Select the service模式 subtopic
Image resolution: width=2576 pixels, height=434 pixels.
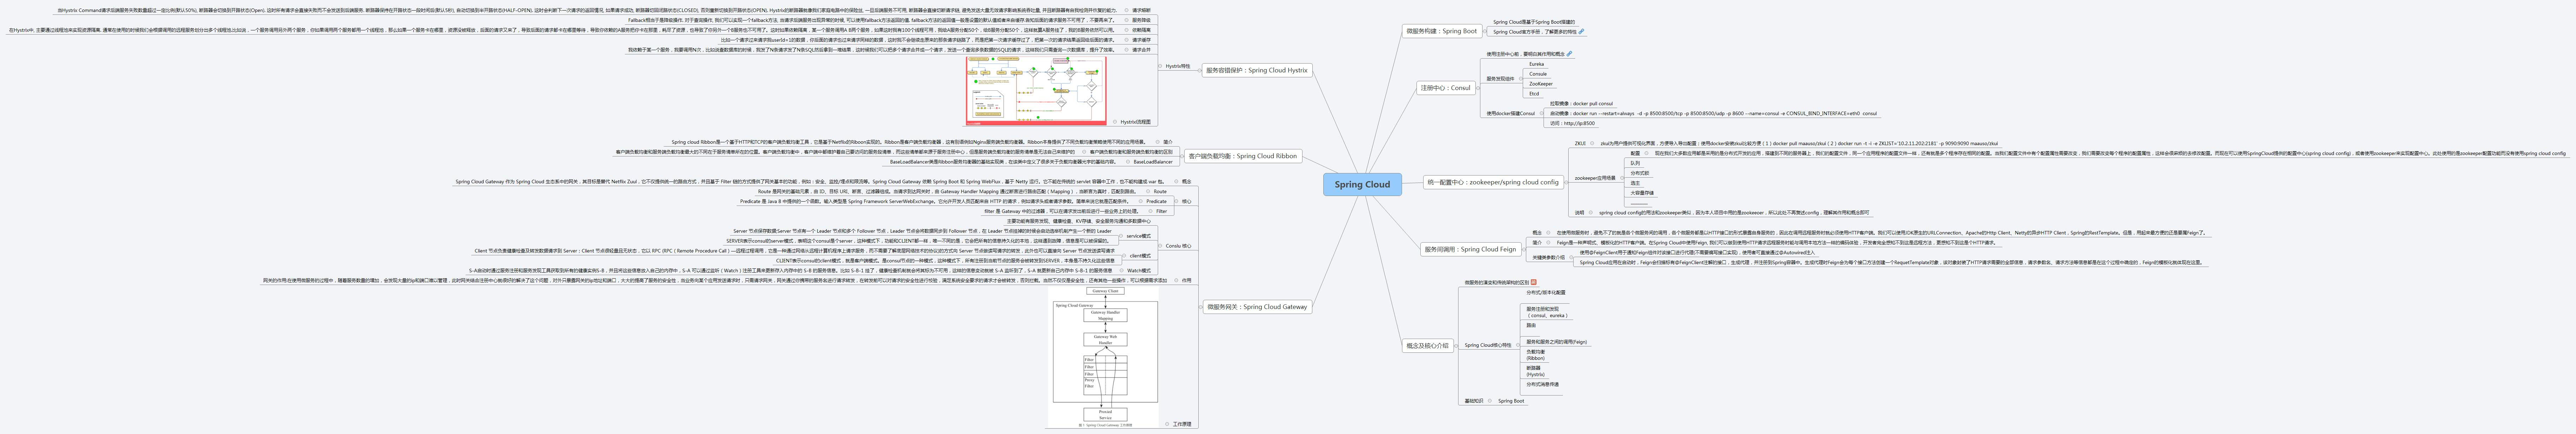pyautogui.click(x=1139, y=236)
